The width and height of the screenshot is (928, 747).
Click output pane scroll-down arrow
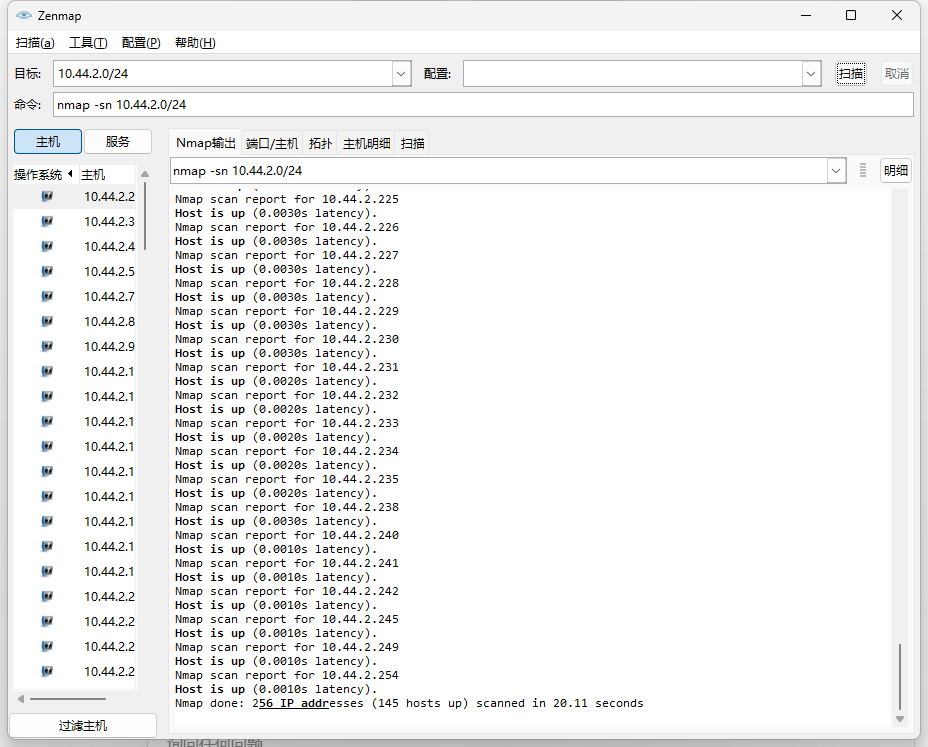[900, 719]
